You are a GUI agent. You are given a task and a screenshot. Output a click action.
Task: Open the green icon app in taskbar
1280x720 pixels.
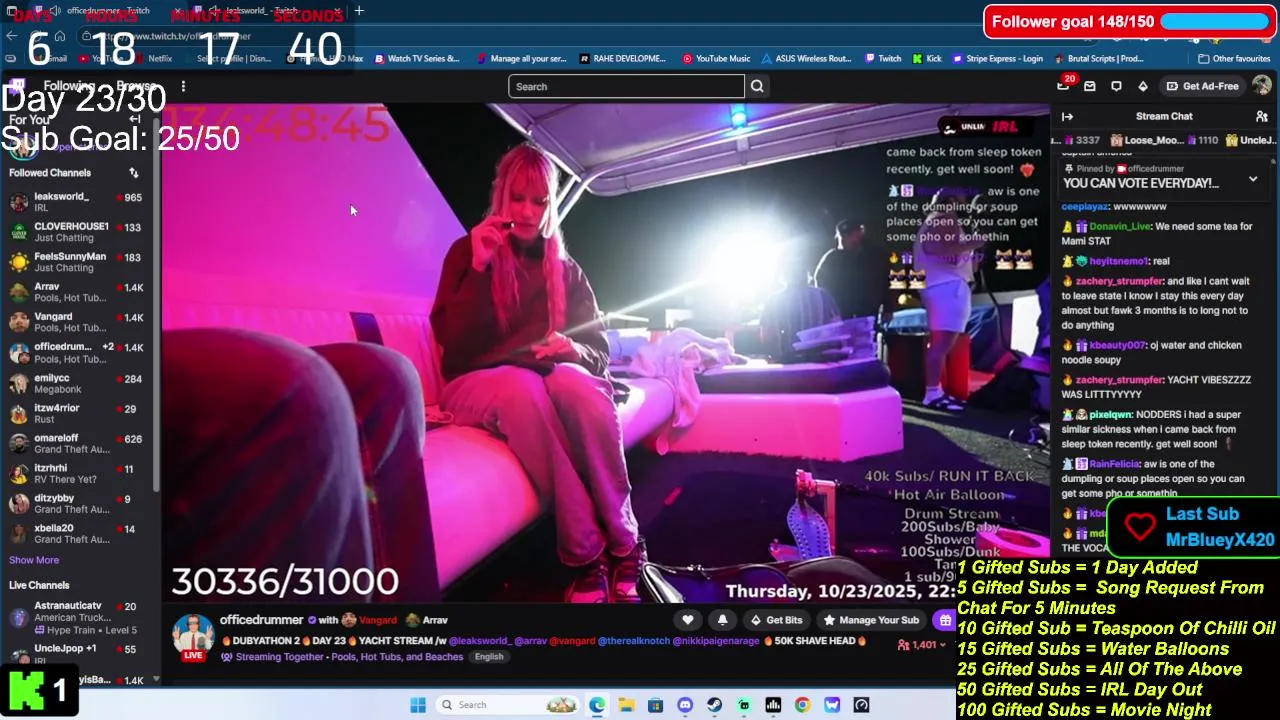(x=743, y=705)
